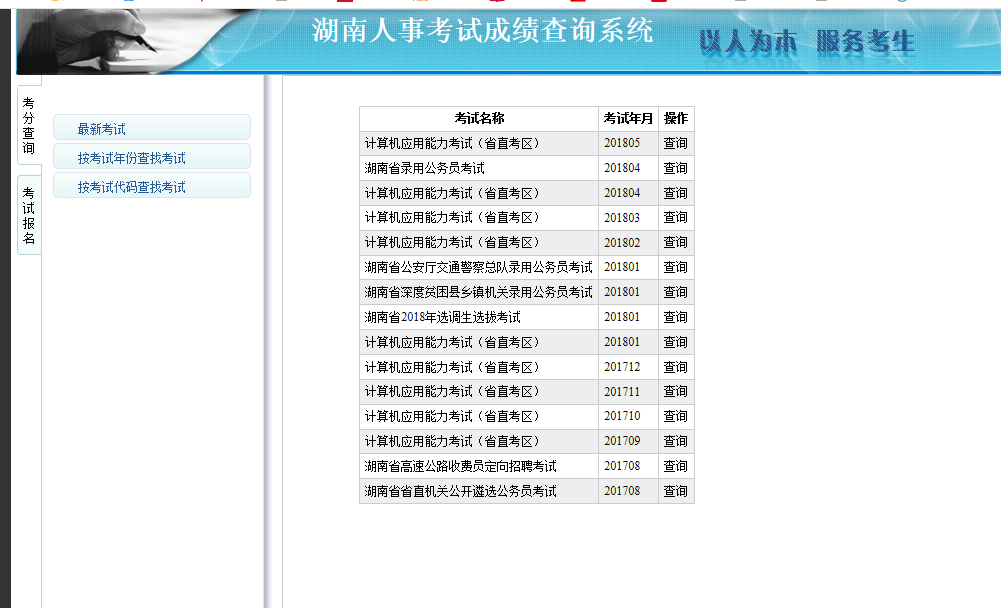This screenshot has height=608, width=1001.
Task: Click 查询 for the 201805 计算机应用能力考试 row
Action: (x=676, y=143)
